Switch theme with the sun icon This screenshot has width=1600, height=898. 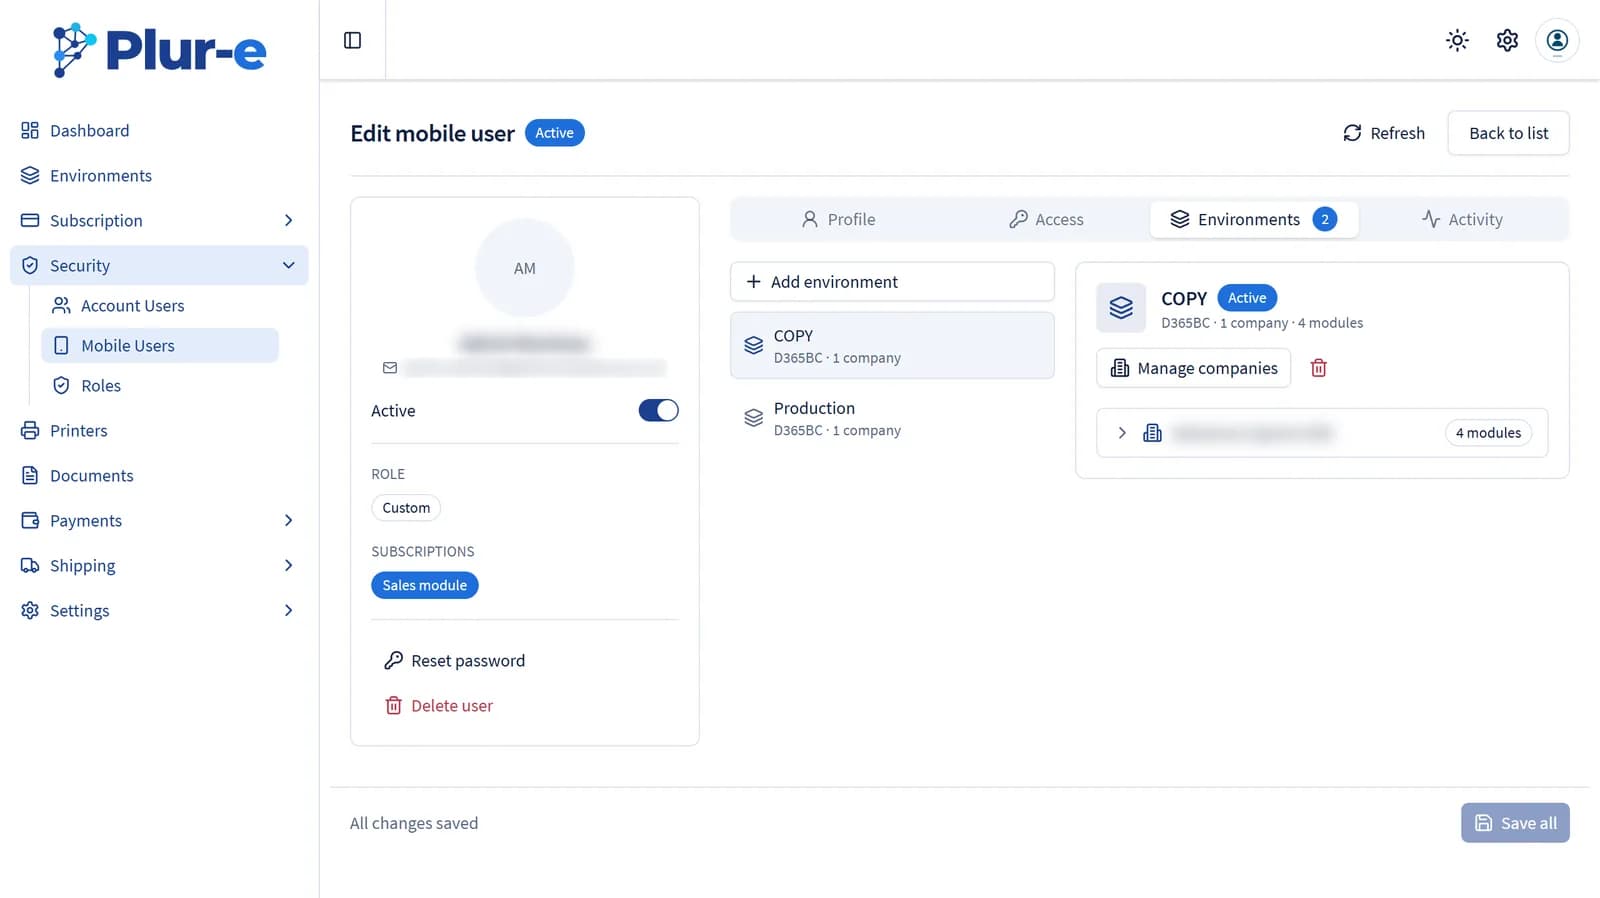(x=1457, y=40)
